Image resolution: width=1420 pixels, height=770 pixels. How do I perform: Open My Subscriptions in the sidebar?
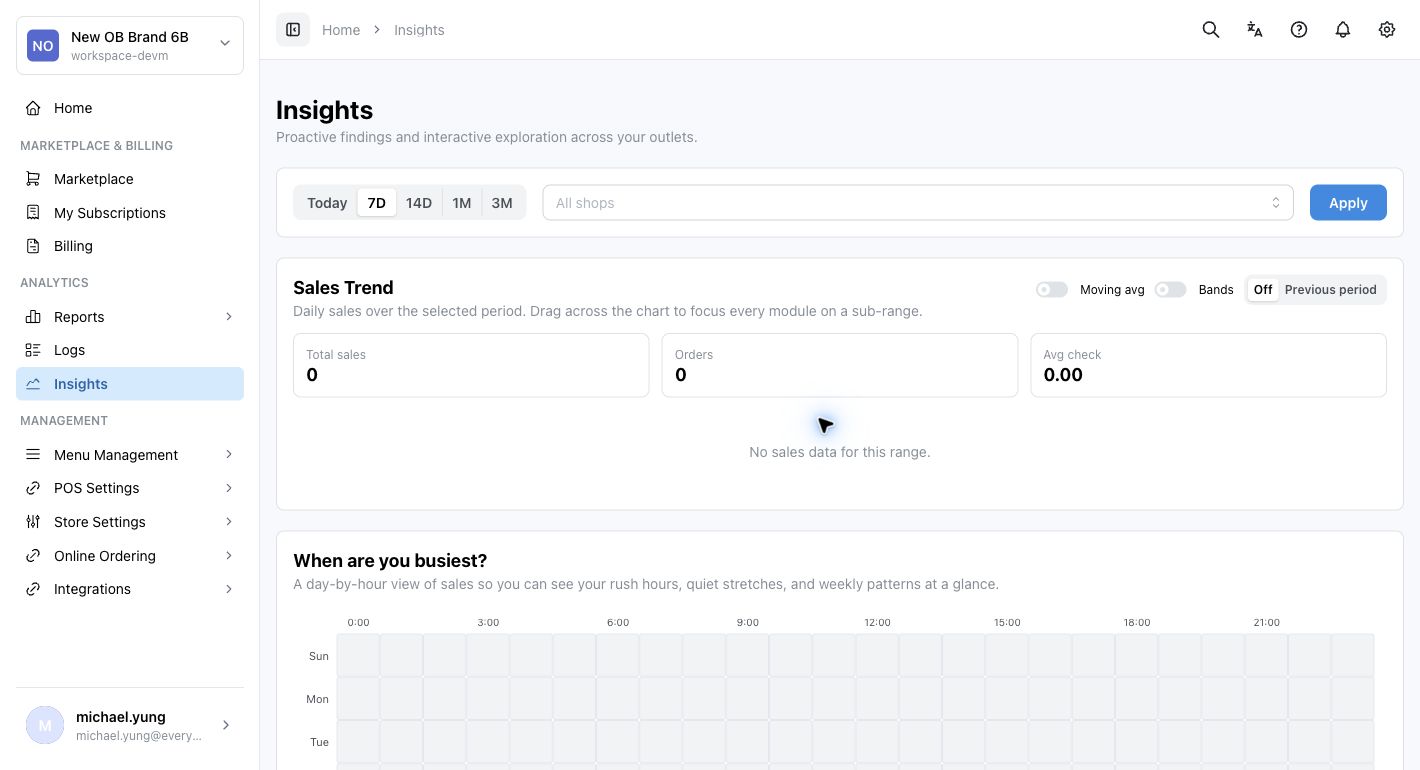point(130,213)
